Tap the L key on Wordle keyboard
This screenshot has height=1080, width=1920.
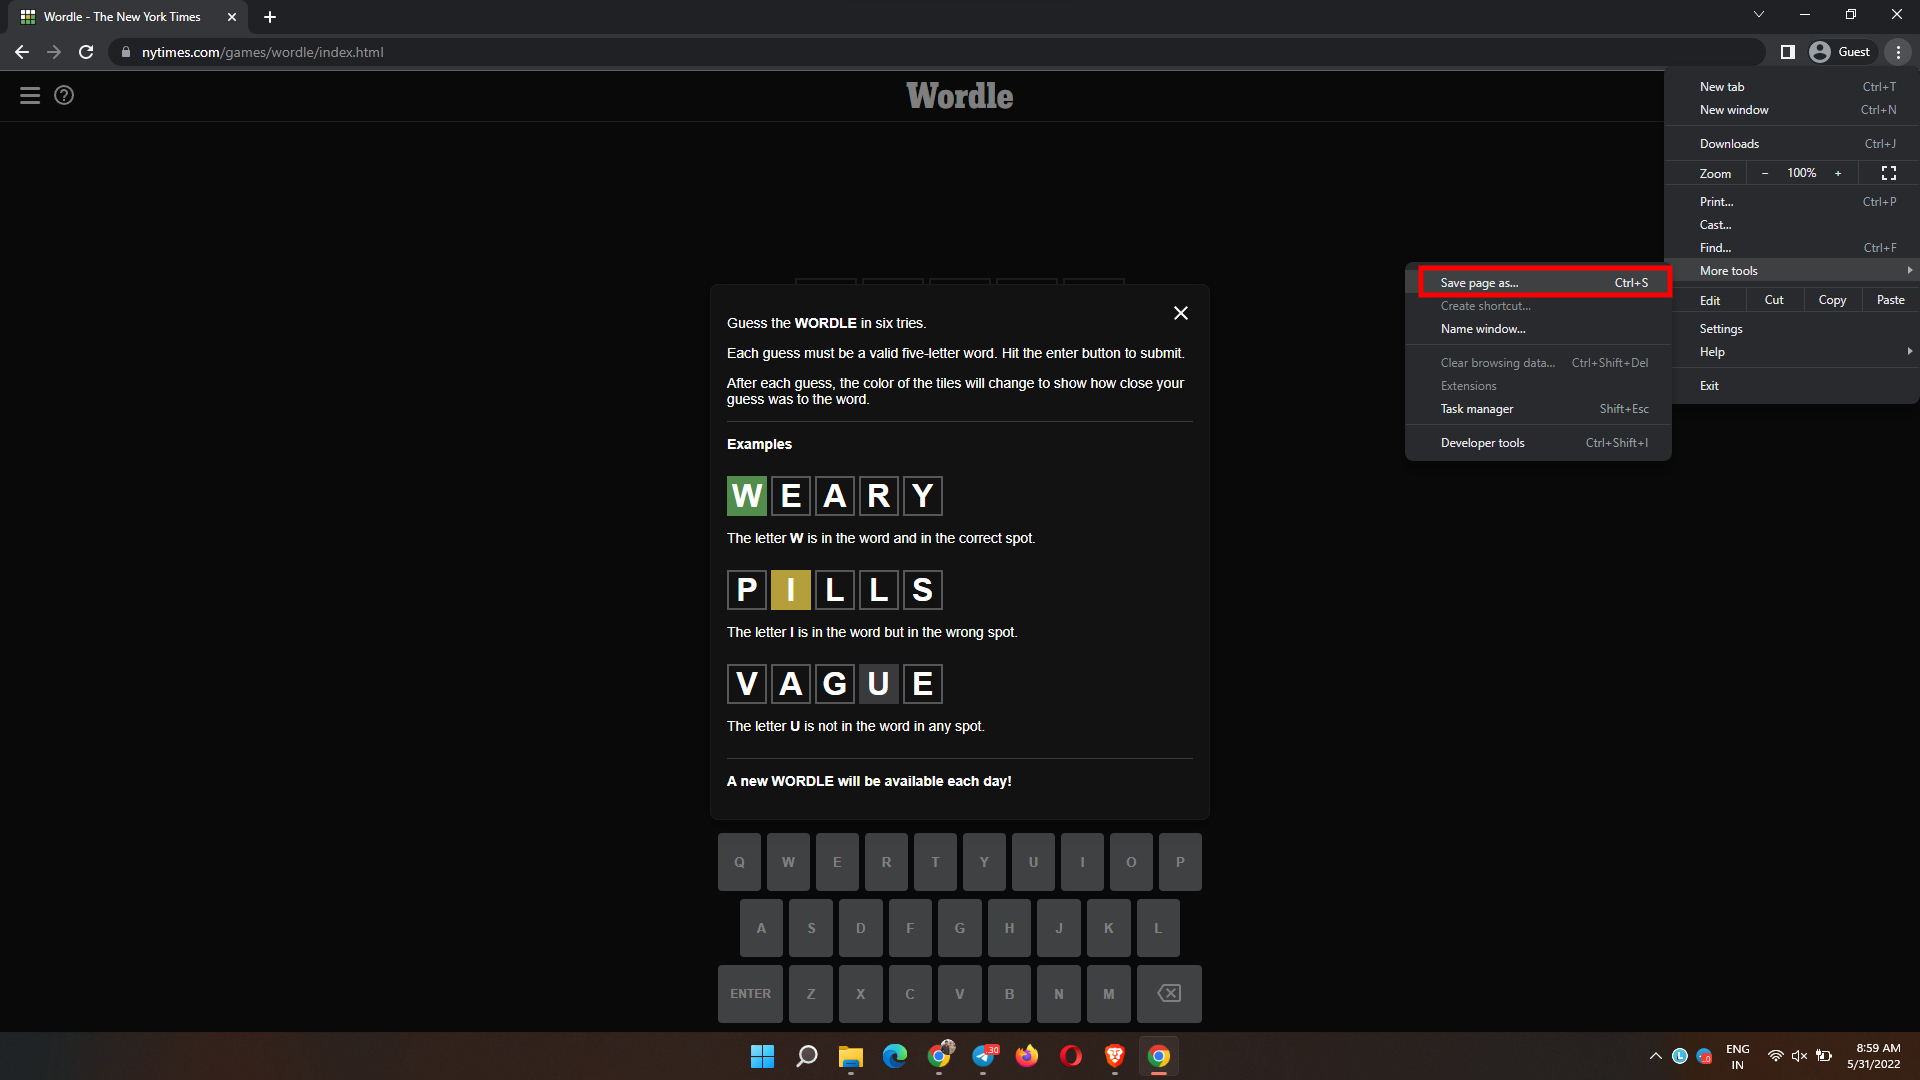1158,928
